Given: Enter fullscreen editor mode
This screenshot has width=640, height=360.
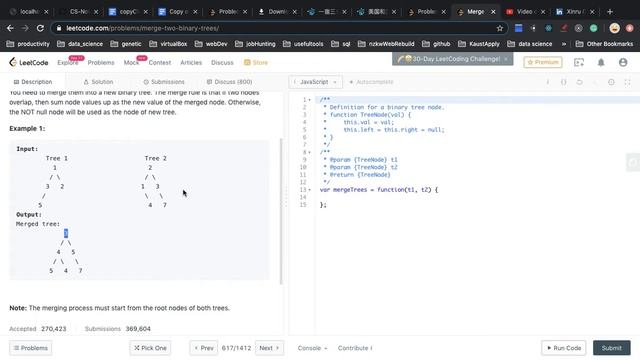Looking at the screenshot, I should point(627,82).
